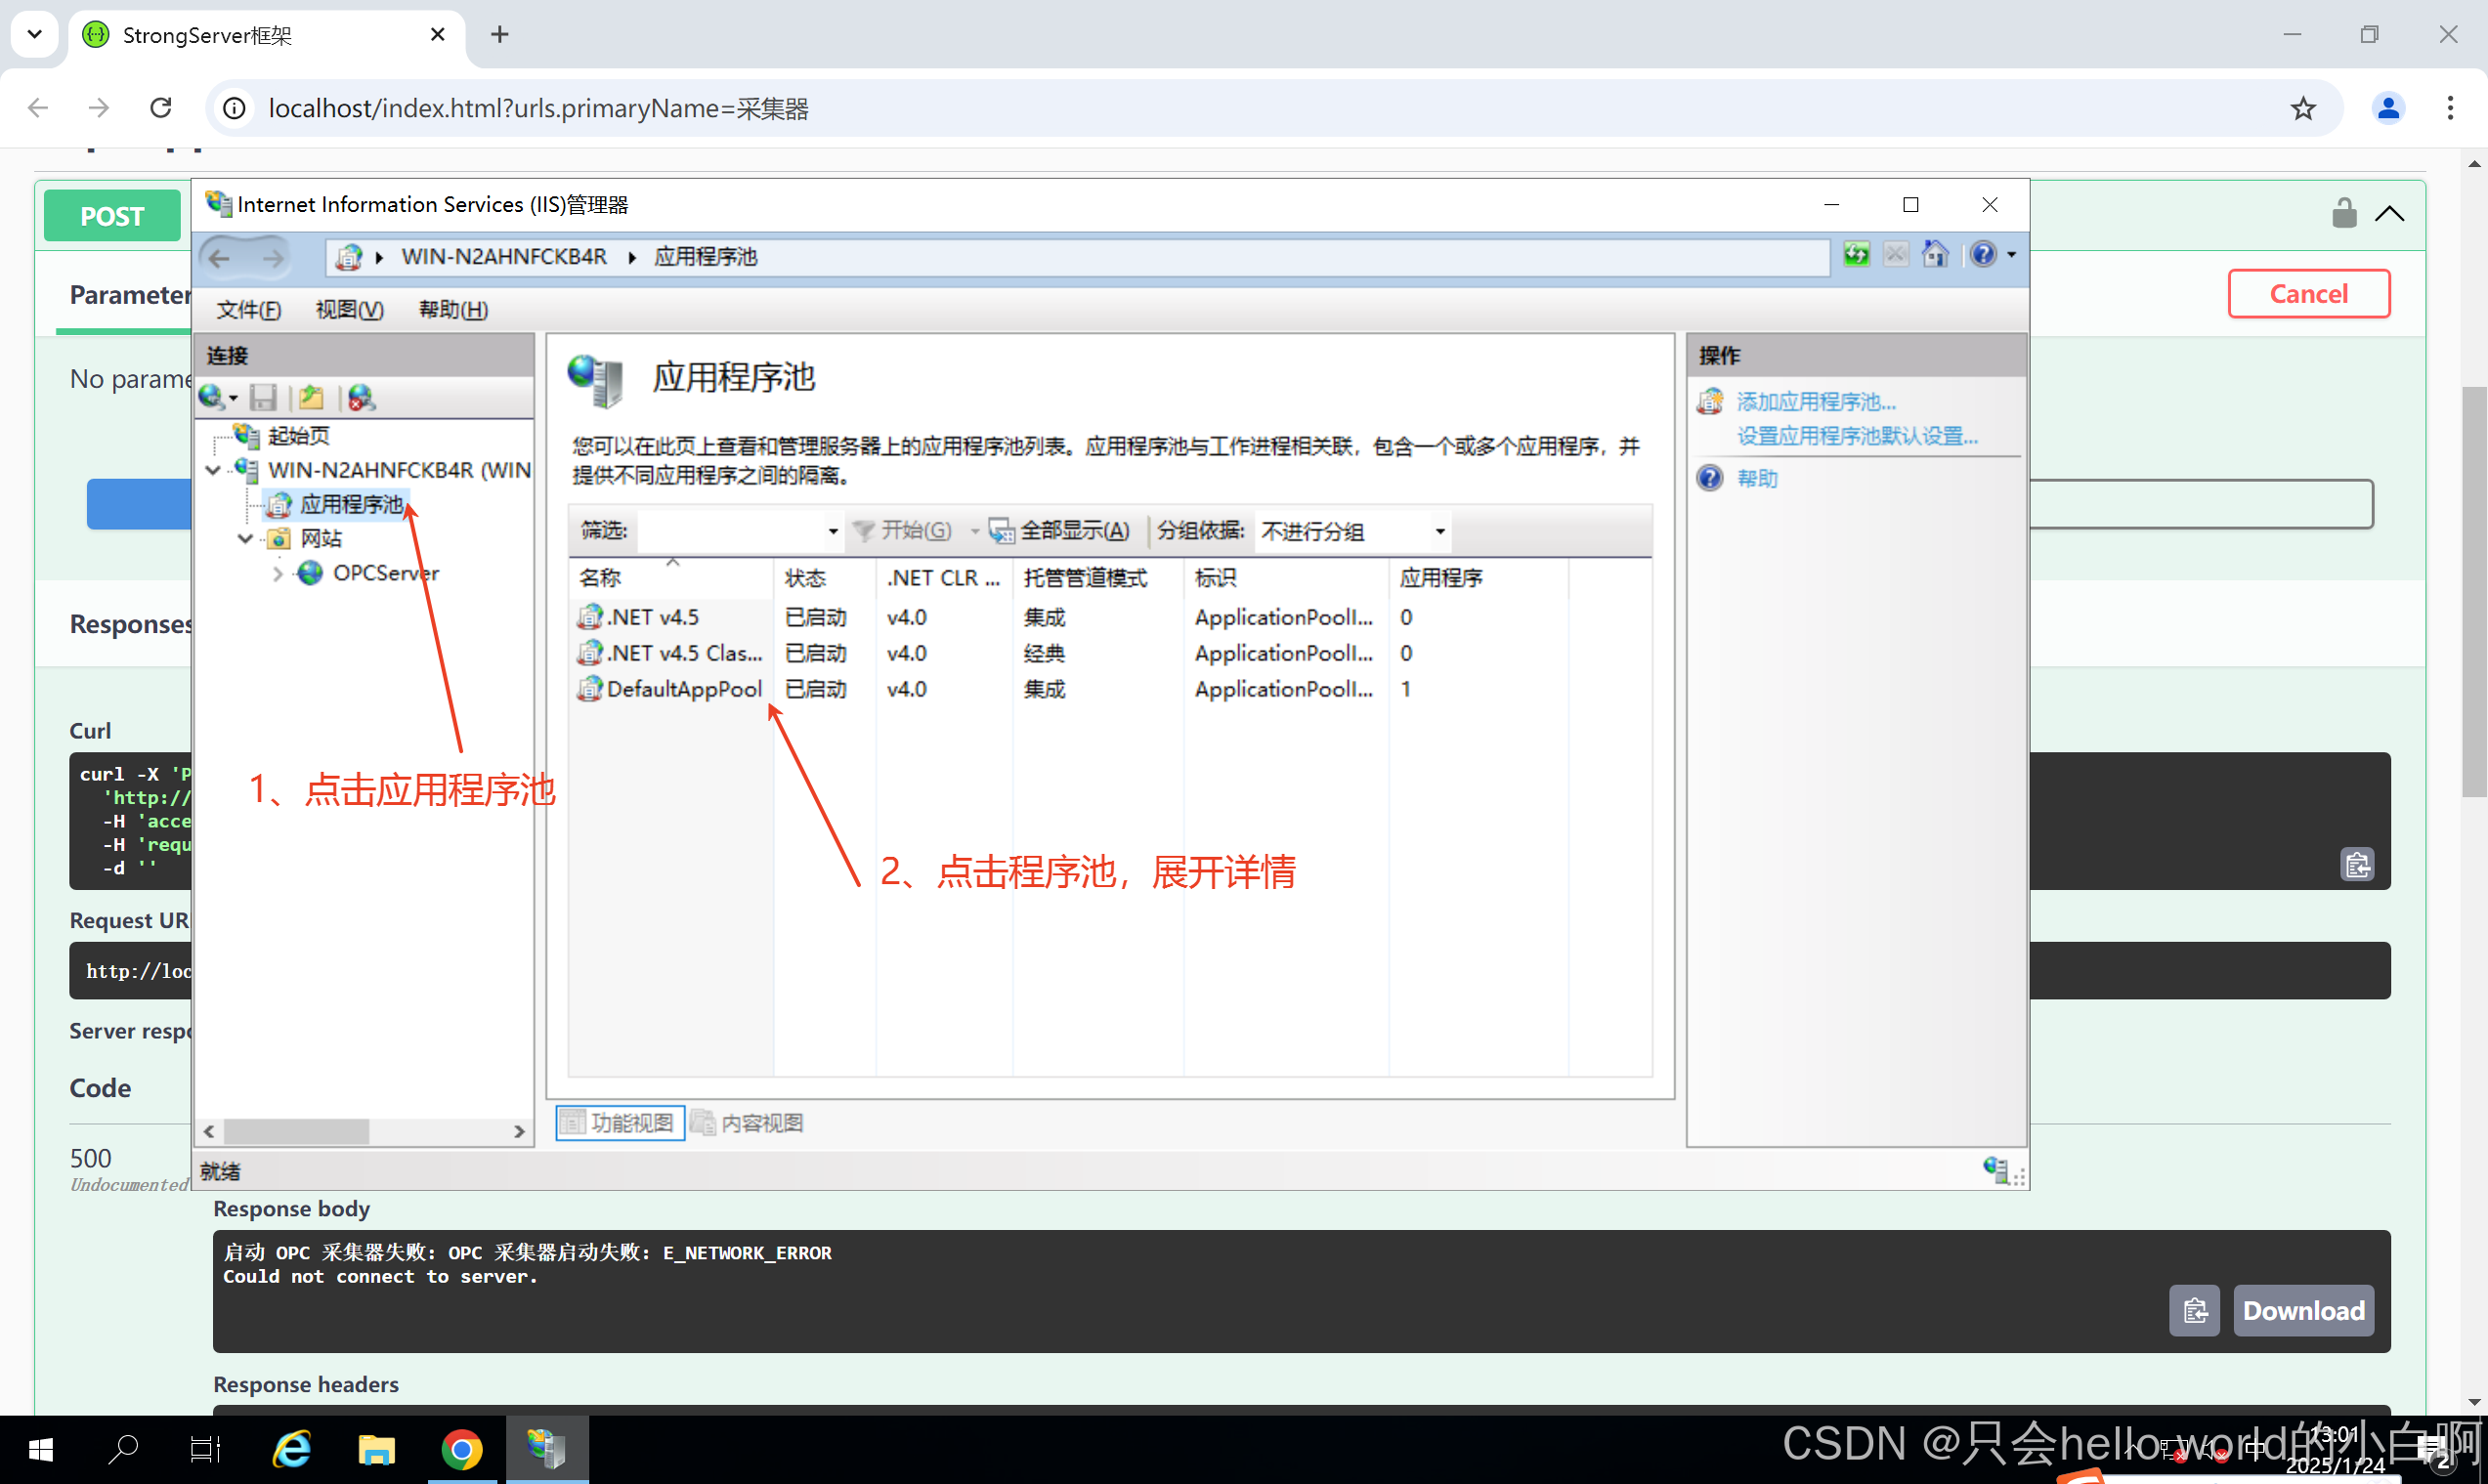Viewport: 2488px width, 1484px height.
Task: Click the delete connection icon
Action: (x=360, y=398)
